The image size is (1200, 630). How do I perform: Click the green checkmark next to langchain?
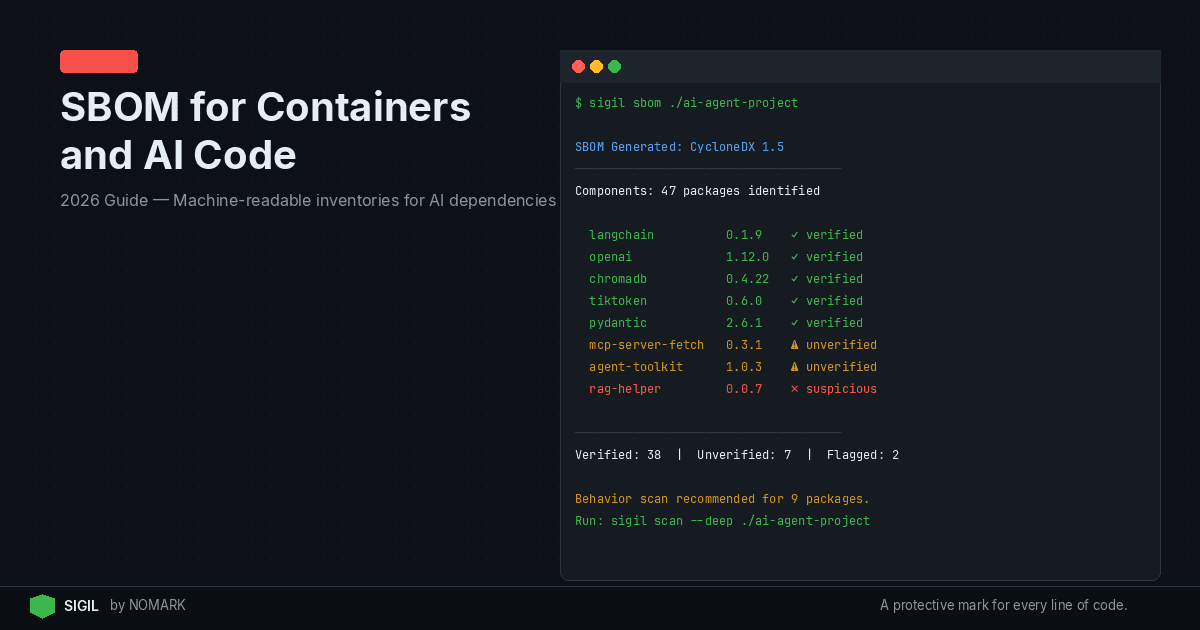(795, 234)
